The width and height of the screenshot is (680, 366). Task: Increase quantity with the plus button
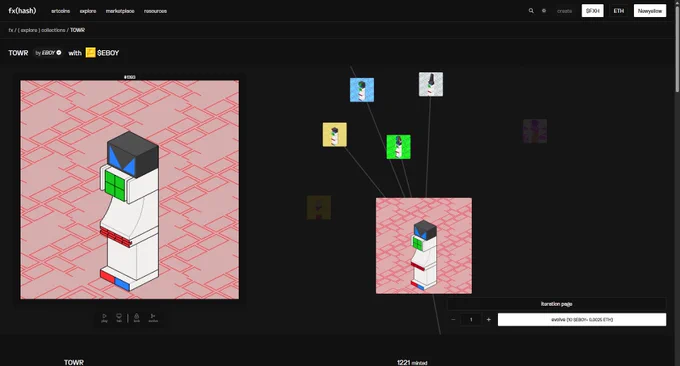pyautogui.click(x=489, y=320)
